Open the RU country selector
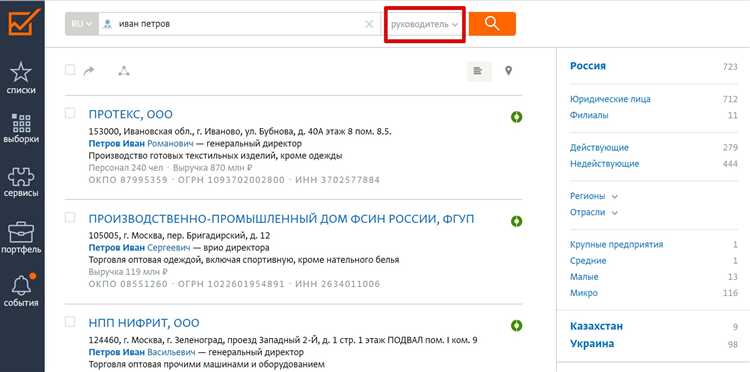The image size is (750, 372). point(82,23)
